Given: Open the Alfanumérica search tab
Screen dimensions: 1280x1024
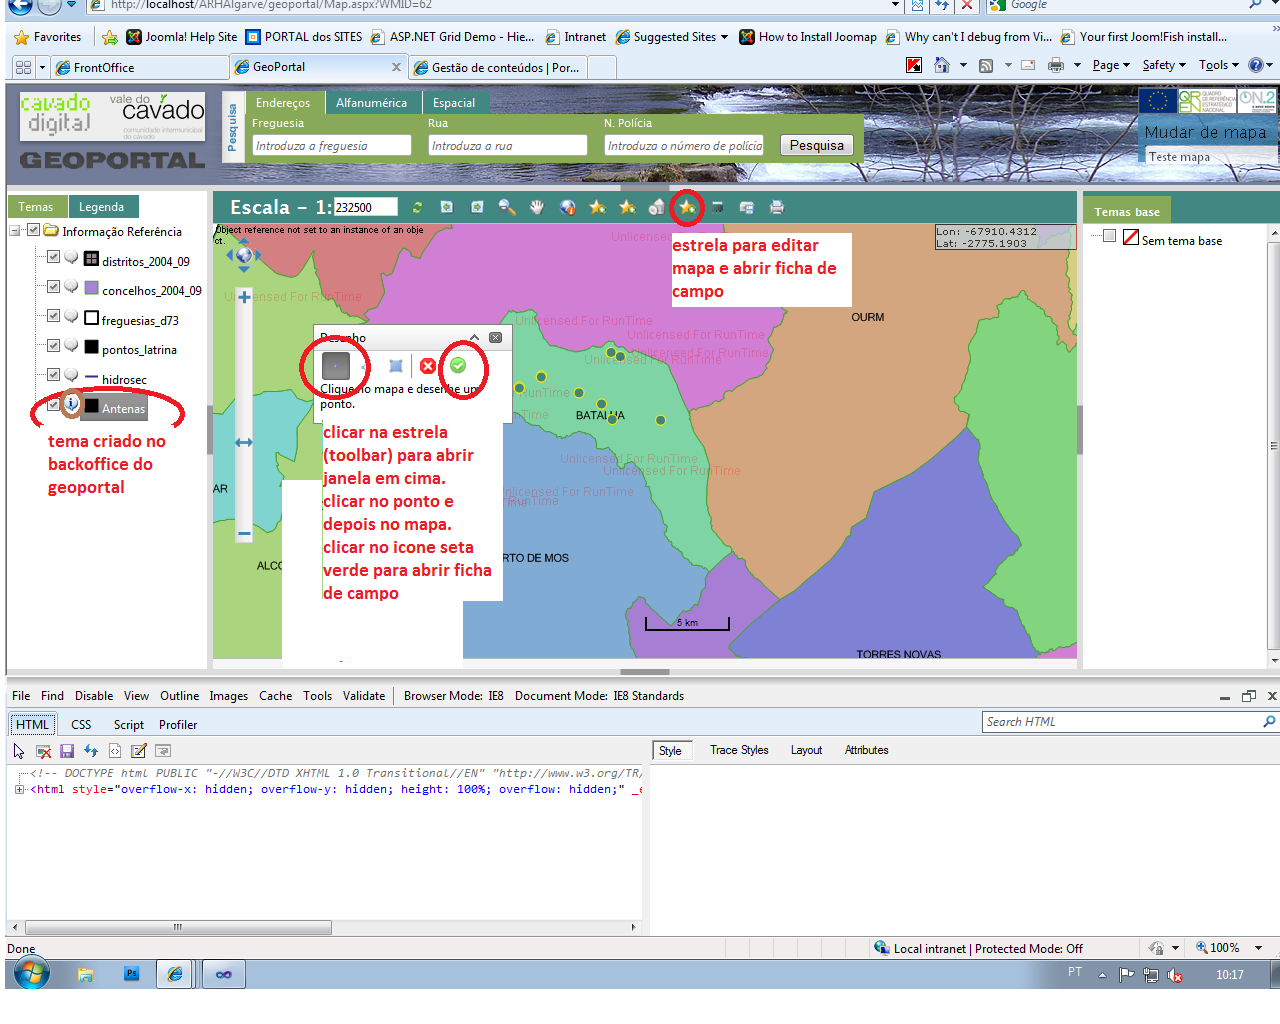Looking at the screenshot, I should tap(371, 103).
